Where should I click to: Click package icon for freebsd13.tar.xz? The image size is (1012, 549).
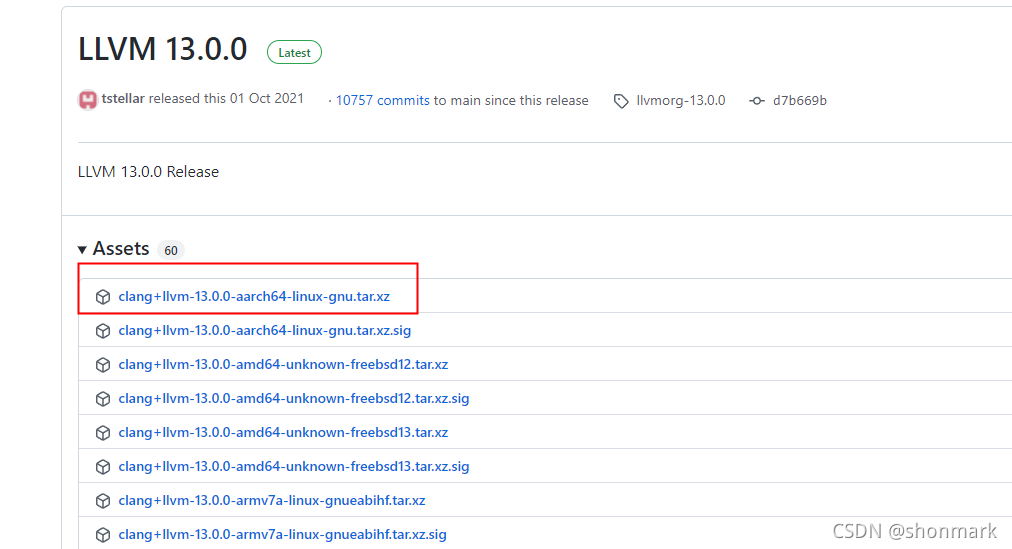[x=103, y=433]
